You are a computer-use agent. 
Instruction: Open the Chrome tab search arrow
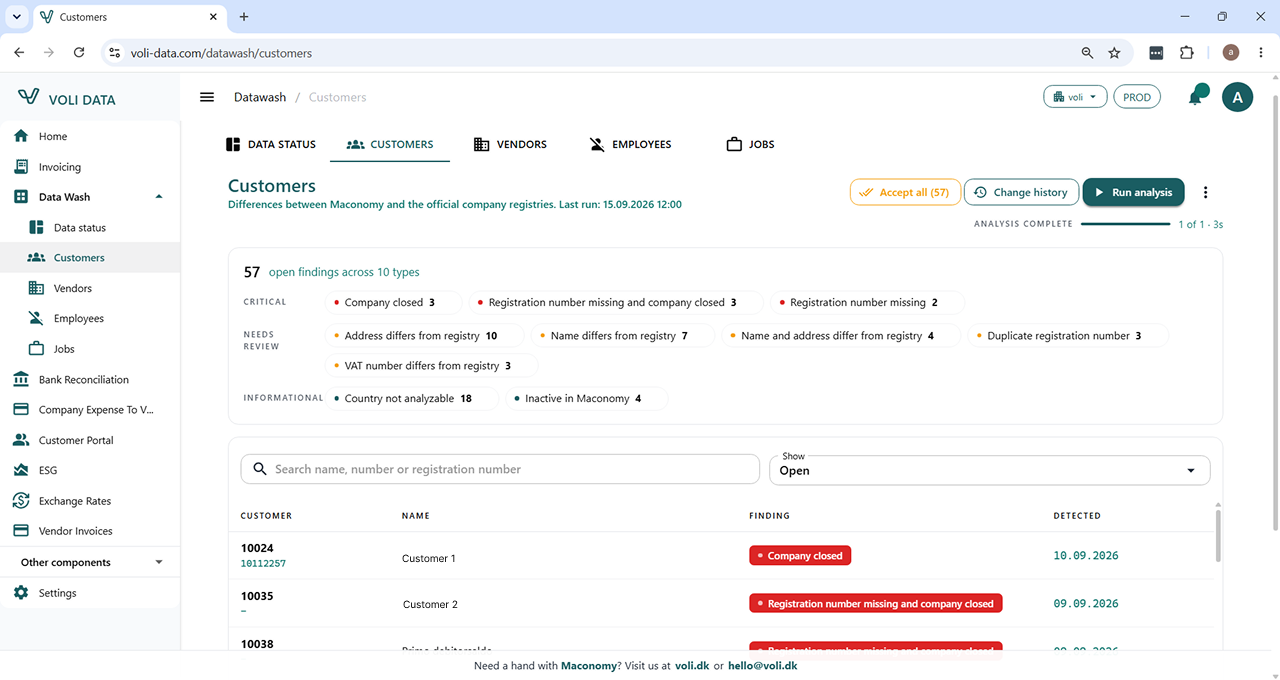16,17
